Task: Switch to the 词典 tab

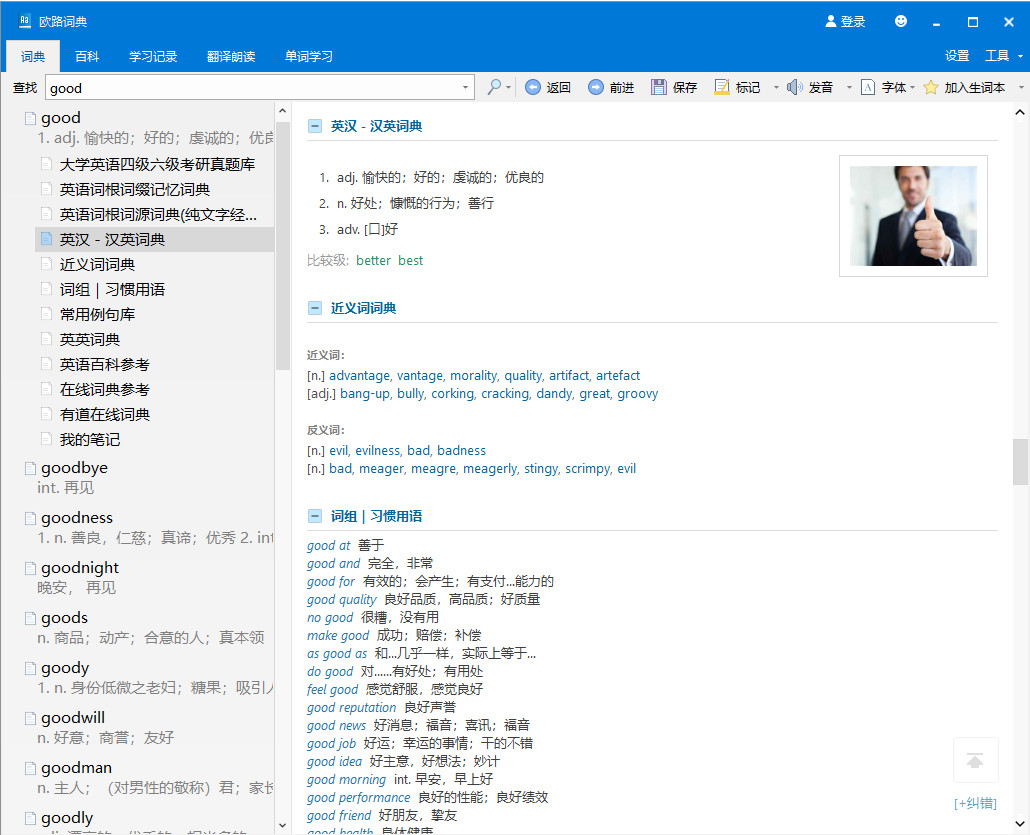Action: [33, 56]
